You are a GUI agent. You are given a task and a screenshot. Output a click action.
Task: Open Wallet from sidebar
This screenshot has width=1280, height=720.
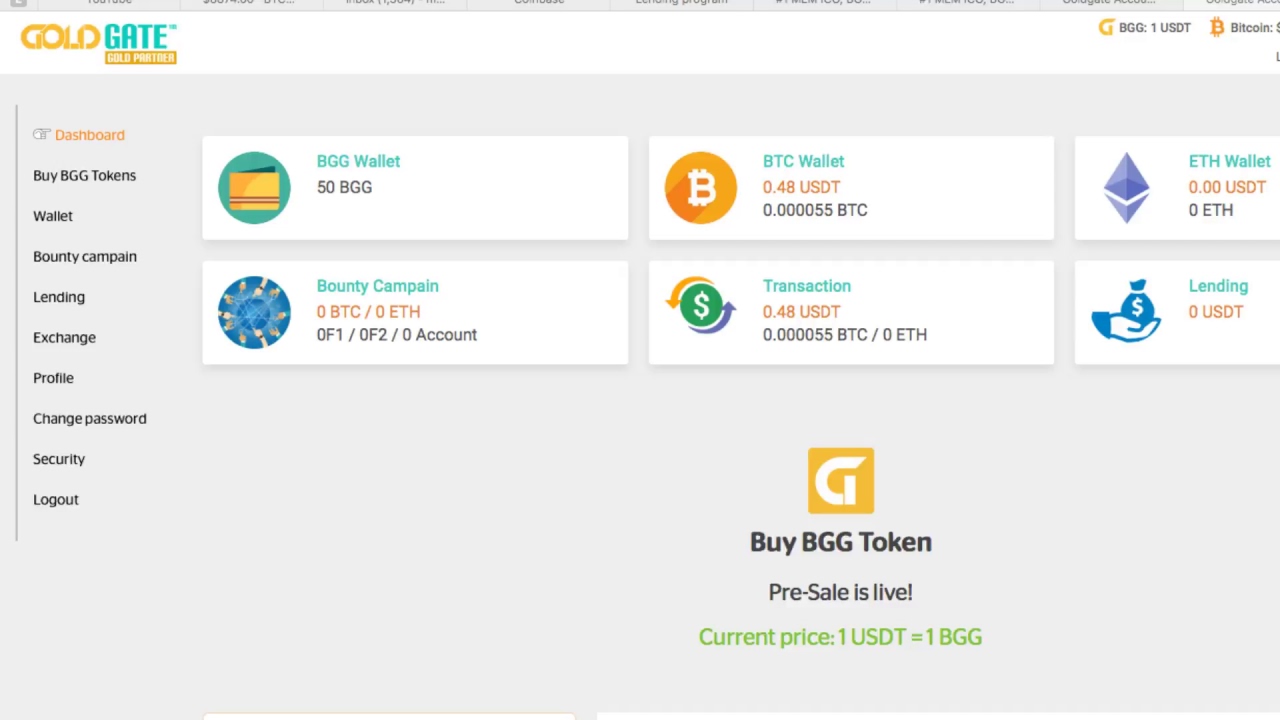tap(53, 216)
